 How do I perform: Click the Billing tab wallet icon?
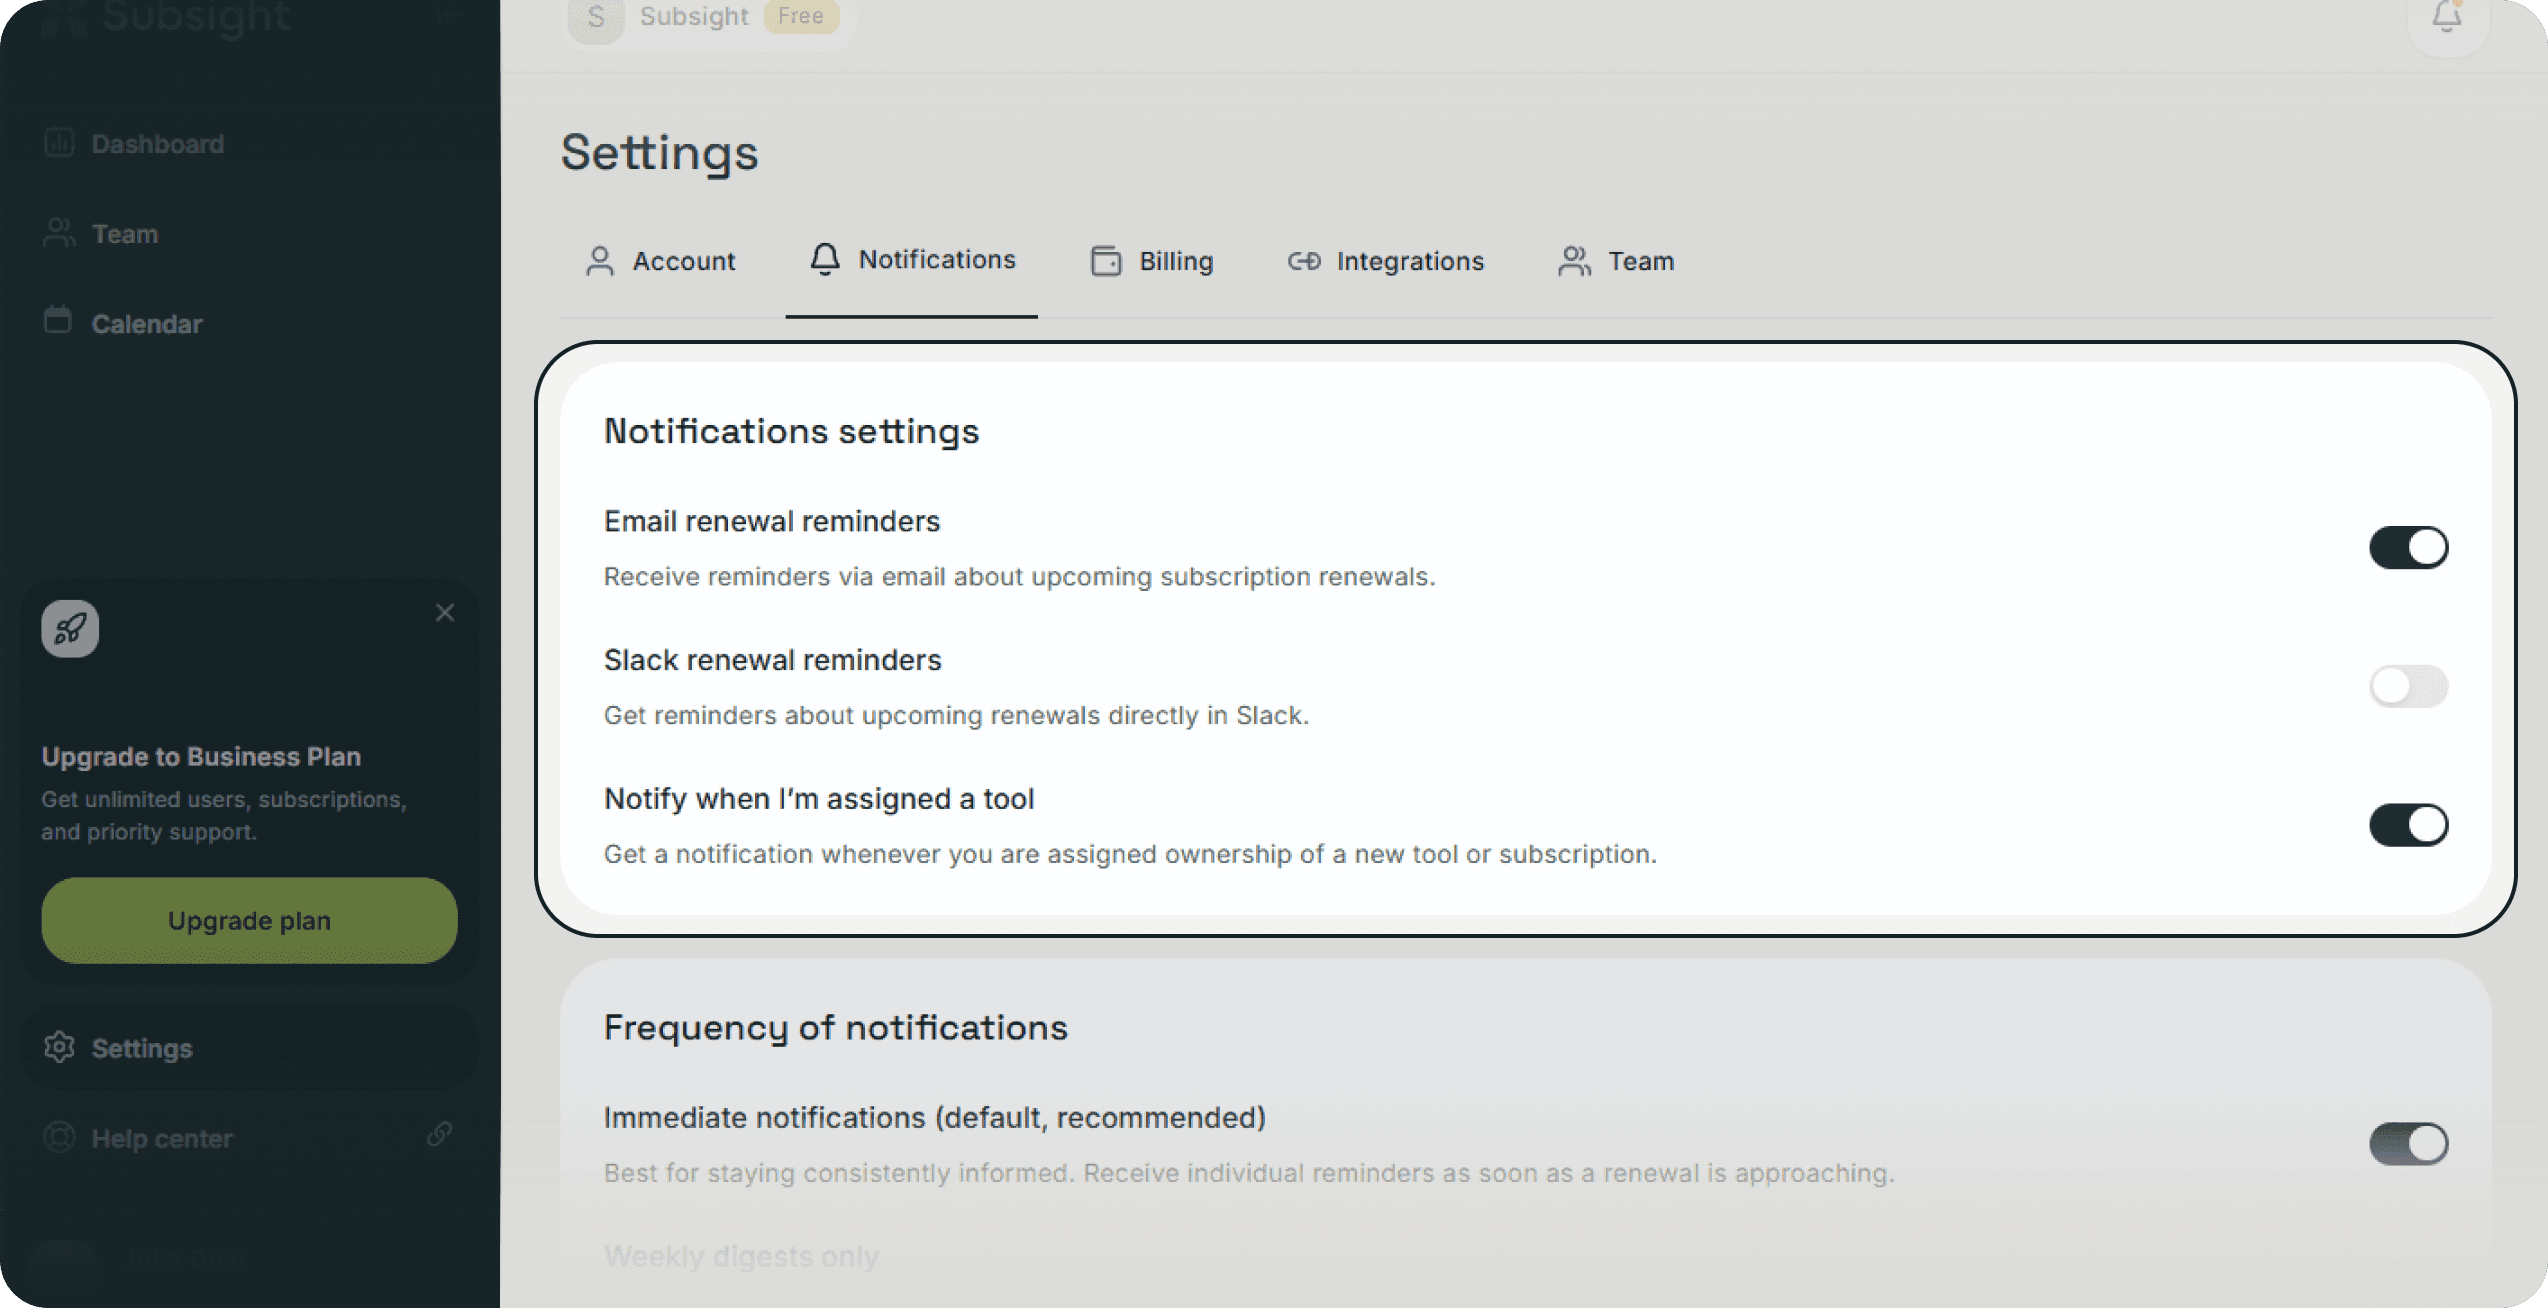point(1106,261)
